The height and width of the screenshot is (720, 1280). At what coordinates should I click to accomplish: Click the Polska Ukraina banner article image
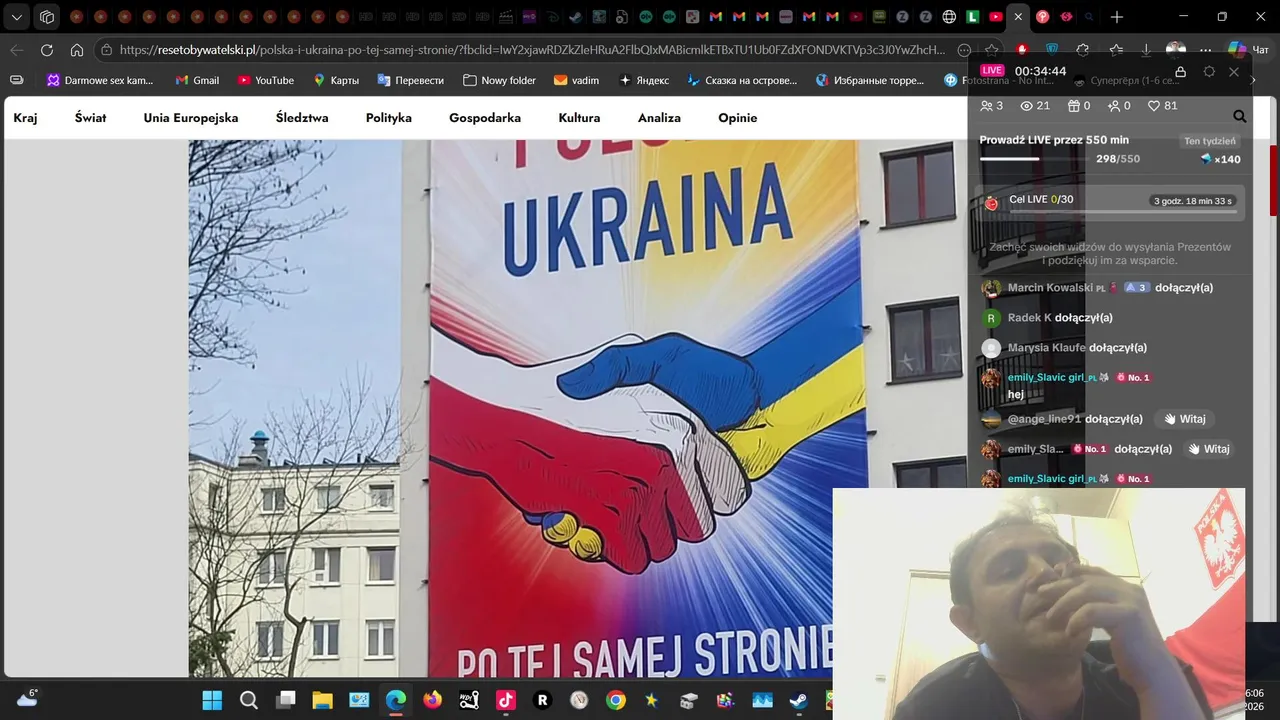click(x=577, y=409)
